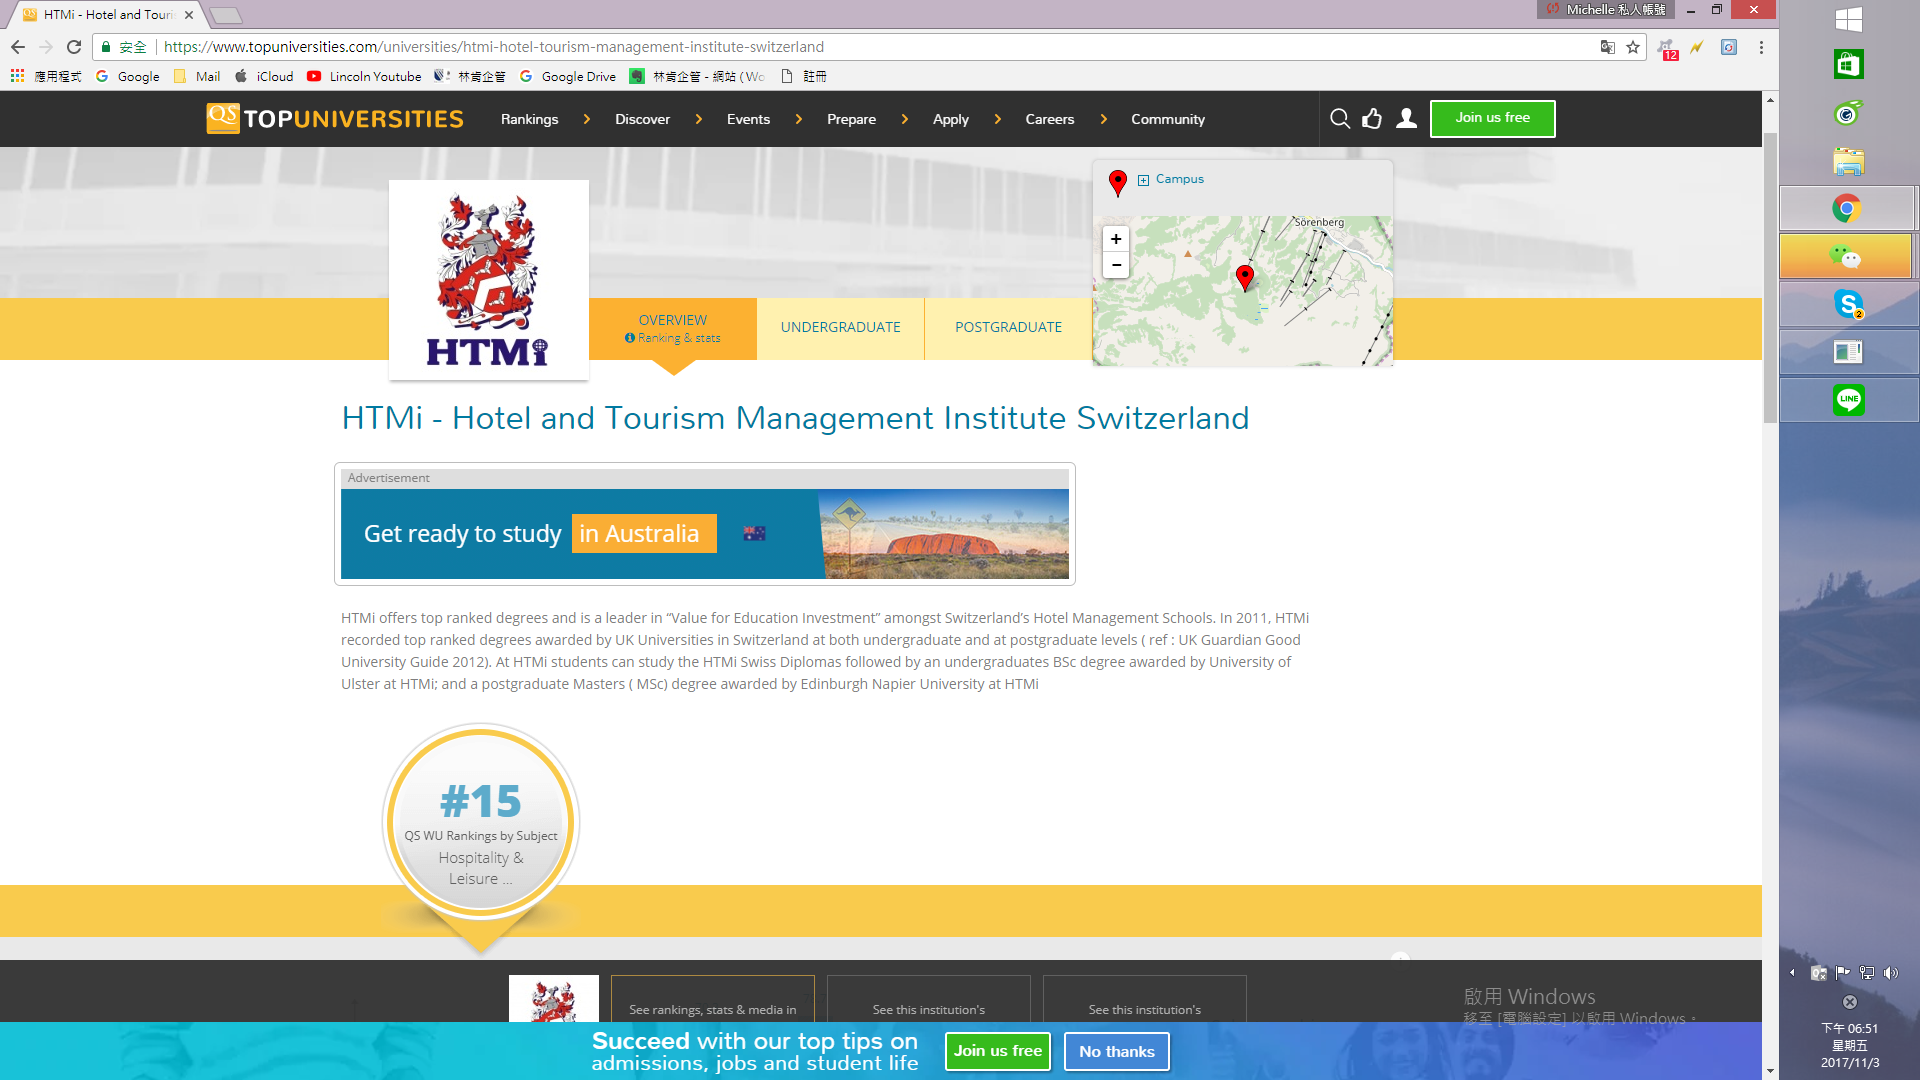1920x1080 pixels.
Task: Select the Undergraduate tab
Action: [840, 328]
